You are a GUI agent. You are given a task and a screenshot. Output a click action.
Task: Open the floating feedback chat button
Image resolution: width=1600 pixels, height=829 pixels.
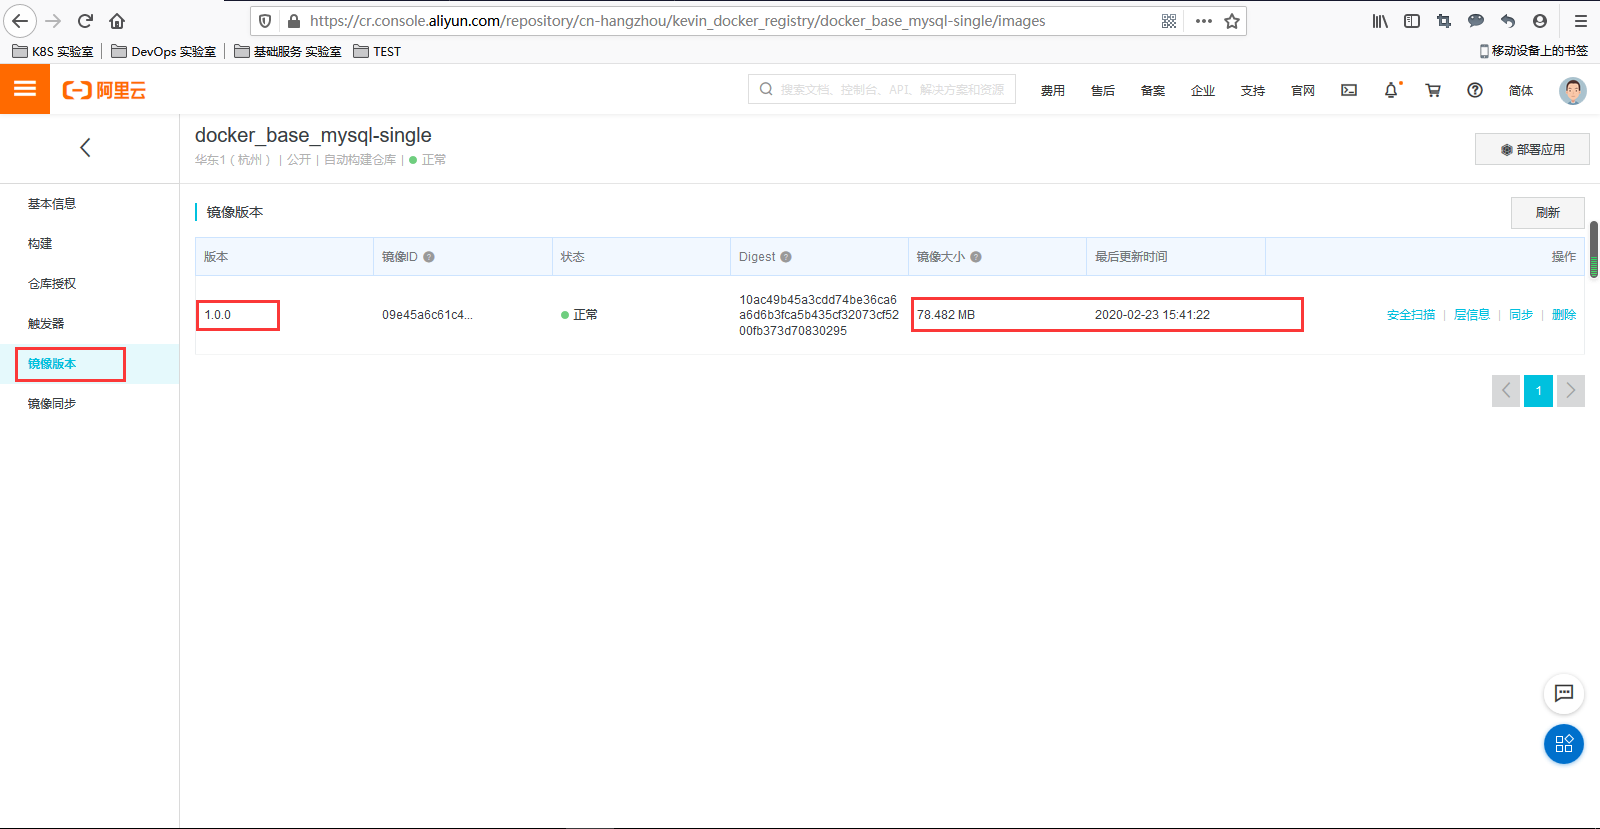click(1564, 693)
